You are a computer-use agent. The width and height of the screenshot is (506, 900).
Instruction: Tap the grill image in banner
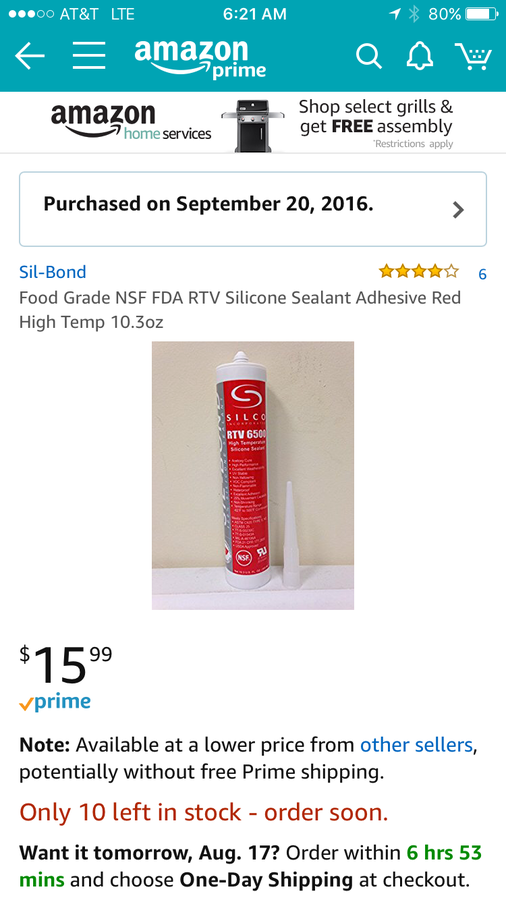pyautogui.click(x=253, y=126)
